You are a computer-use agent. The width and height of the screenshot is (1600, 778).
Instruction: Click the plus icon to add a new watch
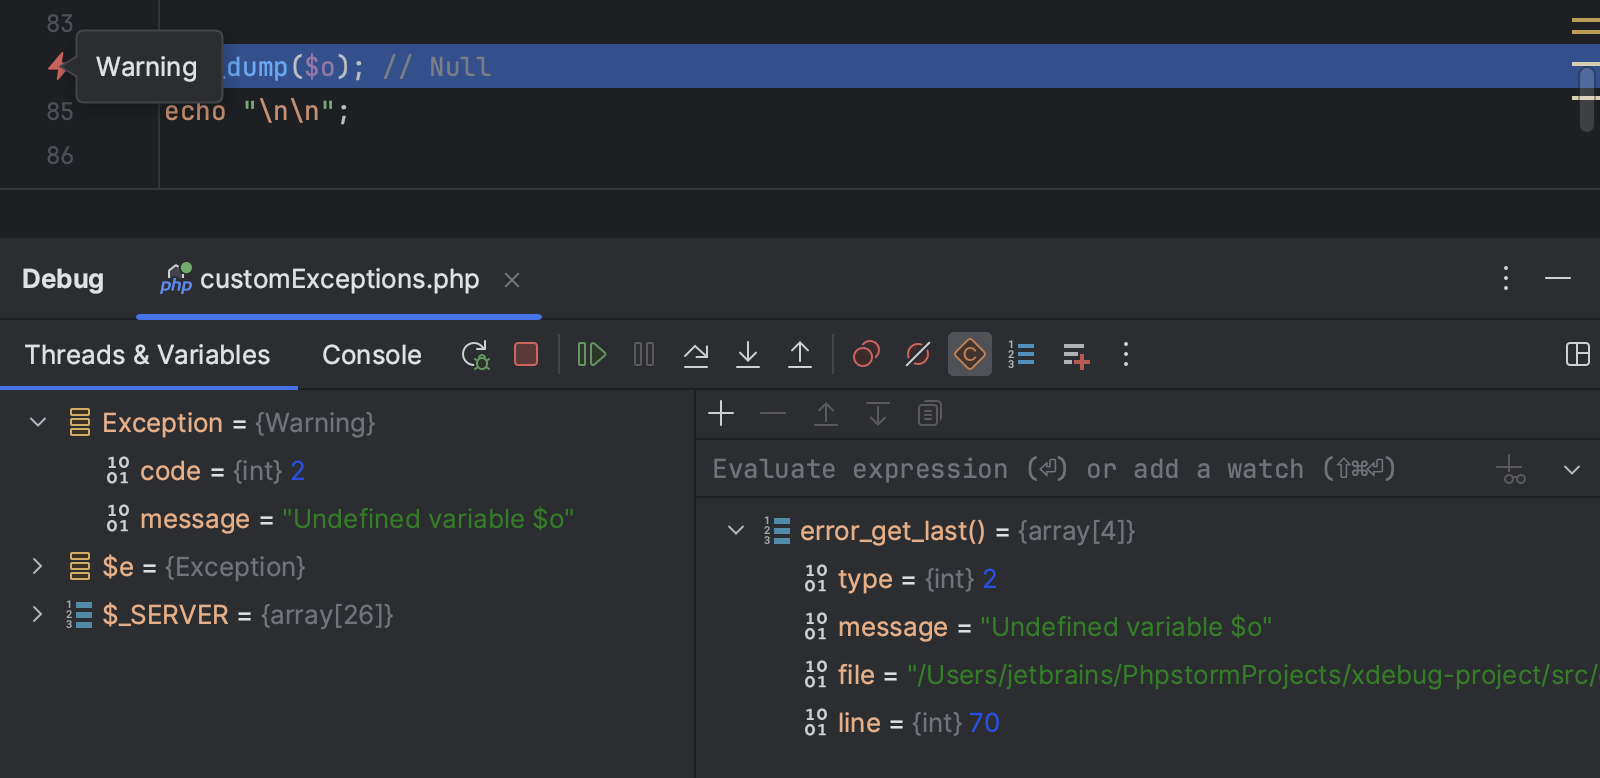721,414
